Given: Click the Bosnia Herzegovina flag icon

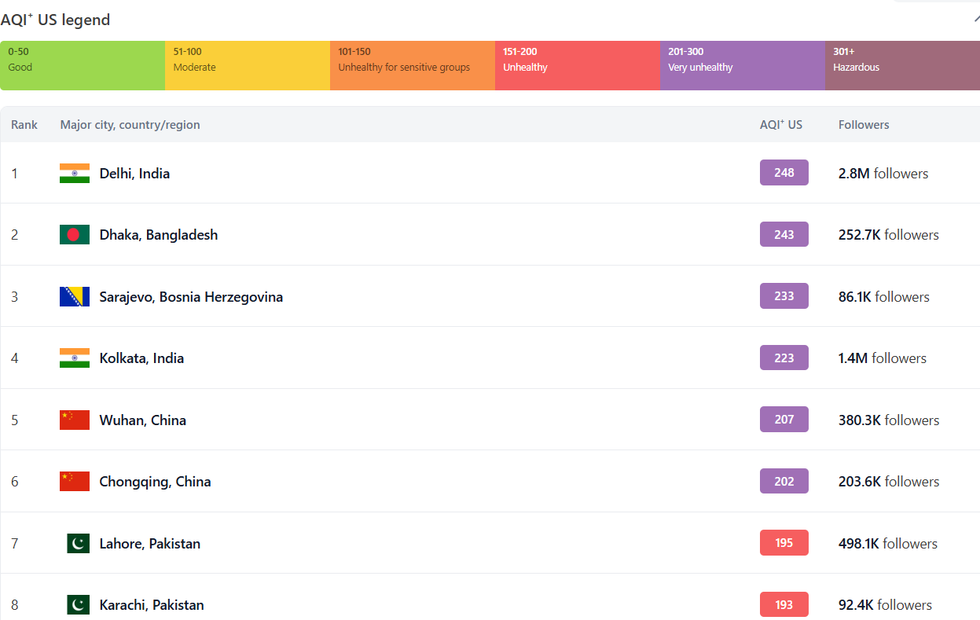Looking at the screenshot, I should [x=75, y=297].
